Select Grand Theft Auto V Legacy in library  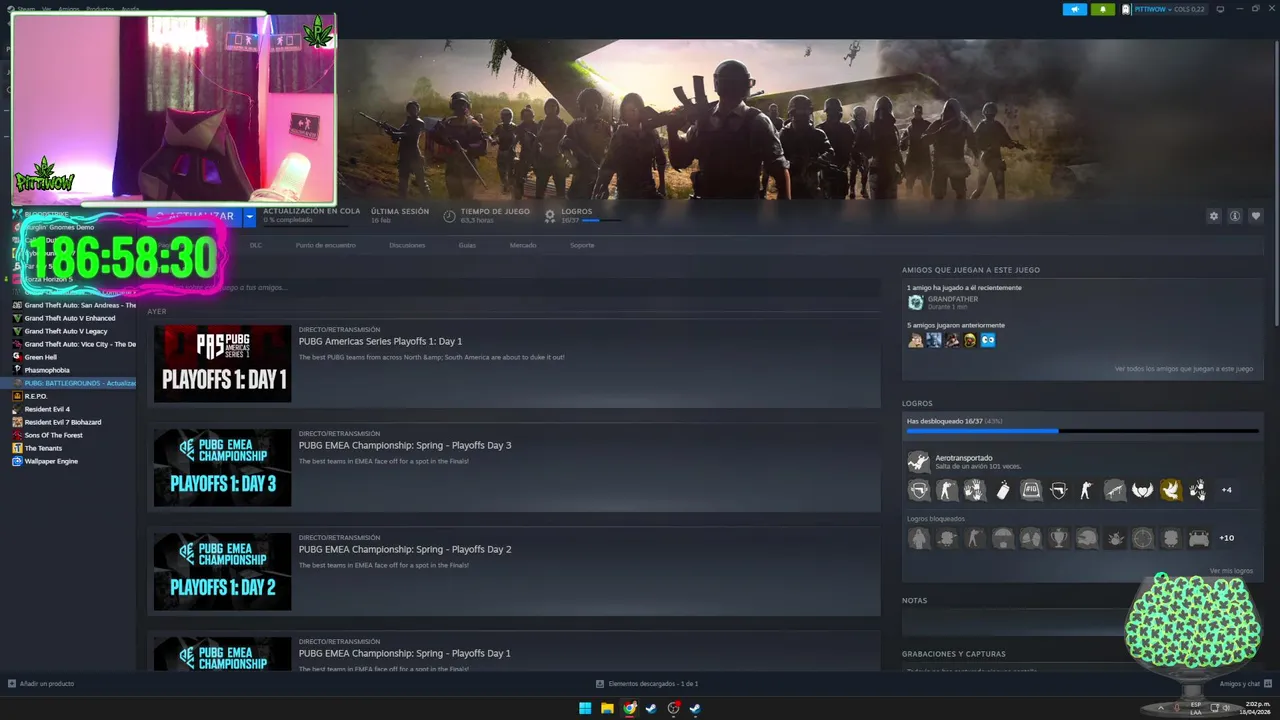click(x=66, y=331)
